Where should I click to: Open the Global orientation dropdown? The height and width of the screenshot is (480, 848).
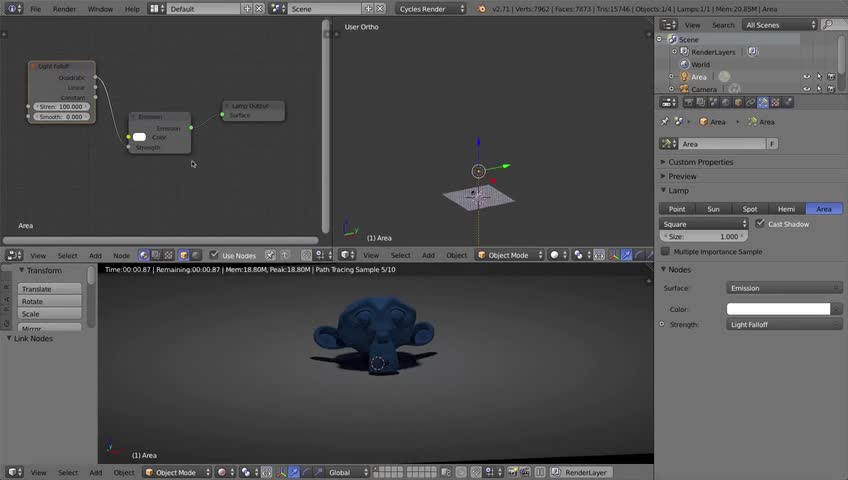349,472
